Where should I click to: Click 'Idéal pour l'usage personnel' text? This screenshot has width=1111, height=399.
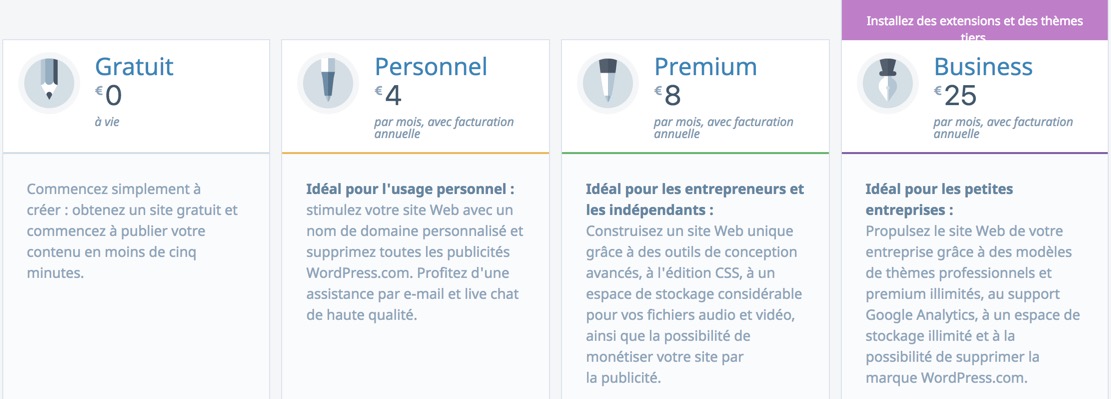coord(410,190)
